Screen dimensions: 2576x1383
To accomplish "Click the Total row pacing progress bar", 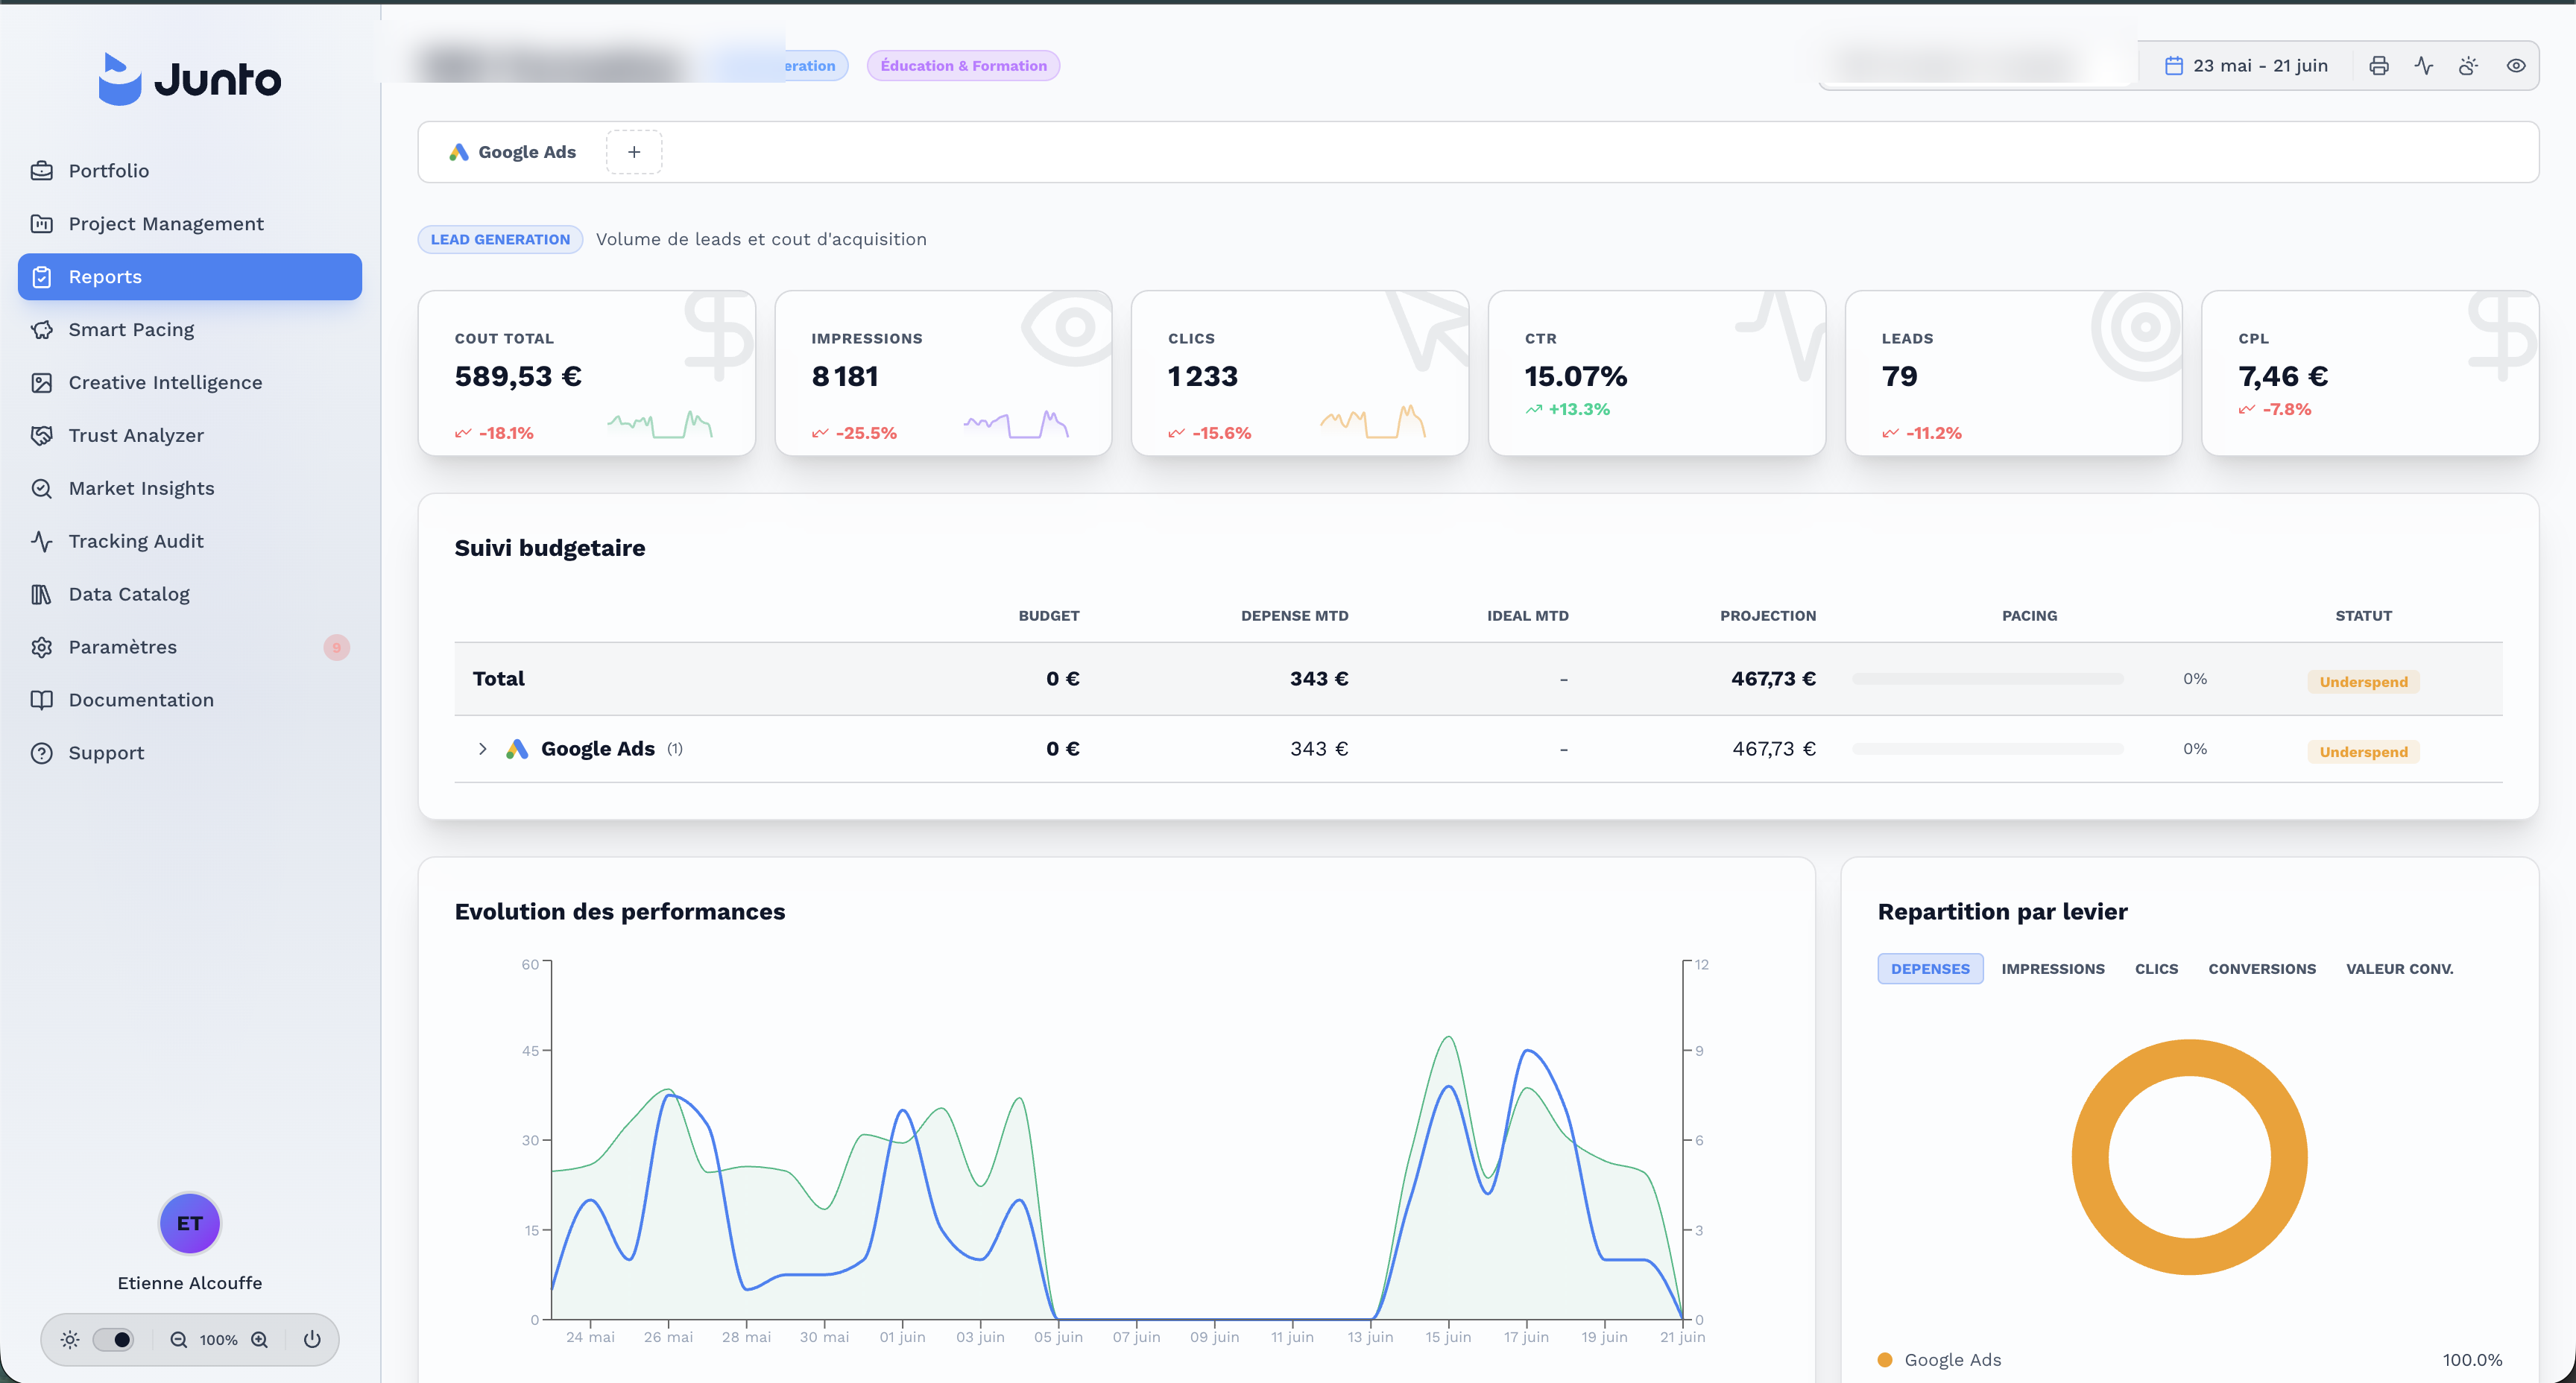I will pyautogui.click(x=1988, y=679).
